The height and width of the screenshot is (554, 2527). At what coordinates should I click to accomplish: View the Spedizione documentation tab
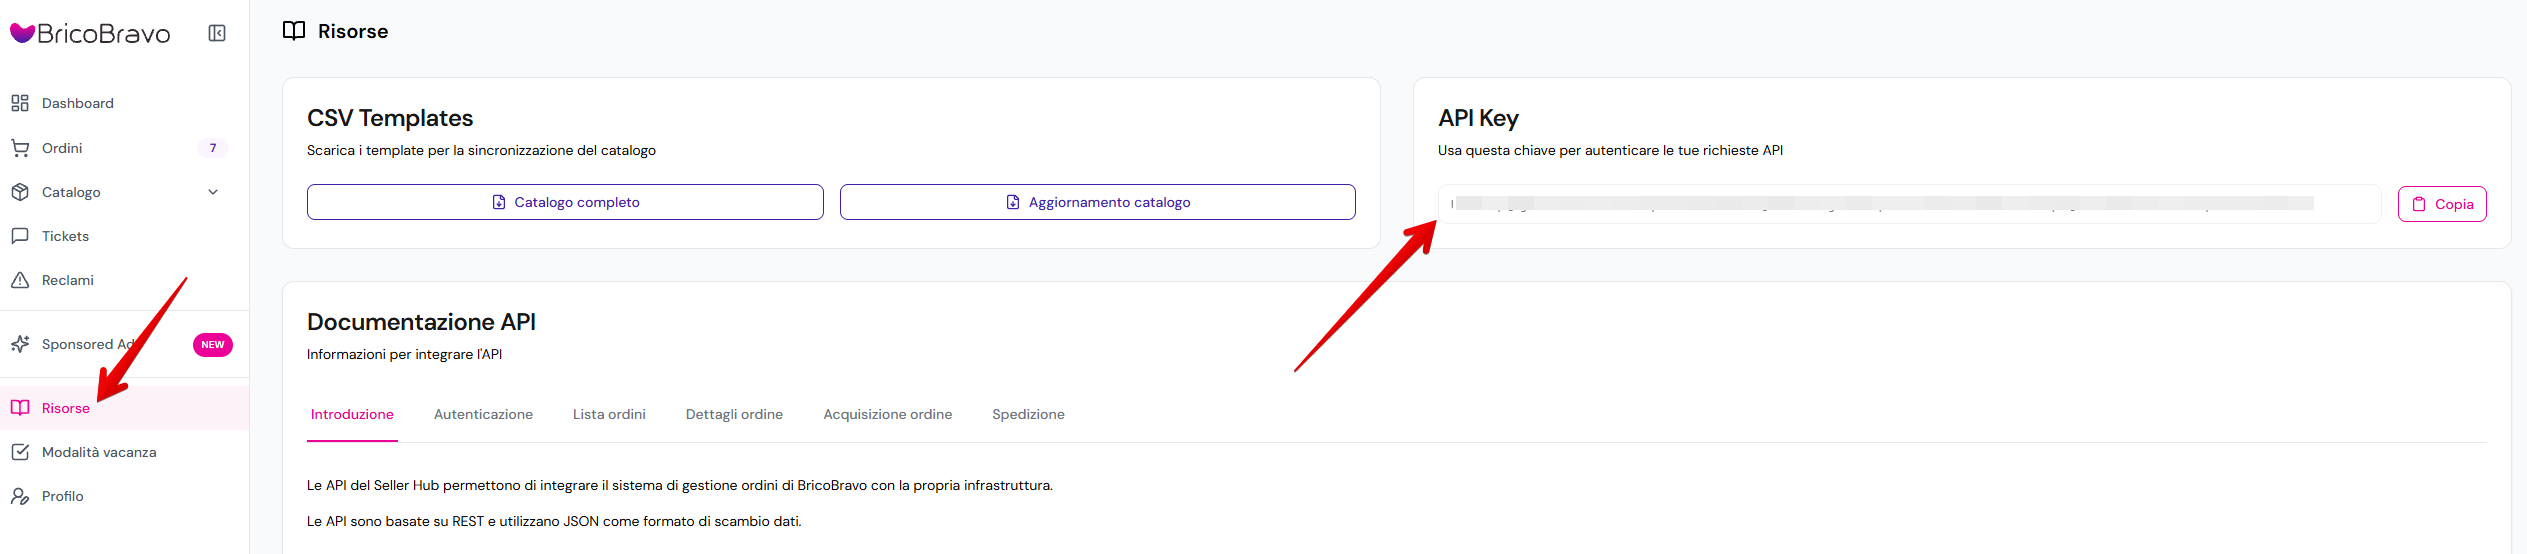point(1028,414)
